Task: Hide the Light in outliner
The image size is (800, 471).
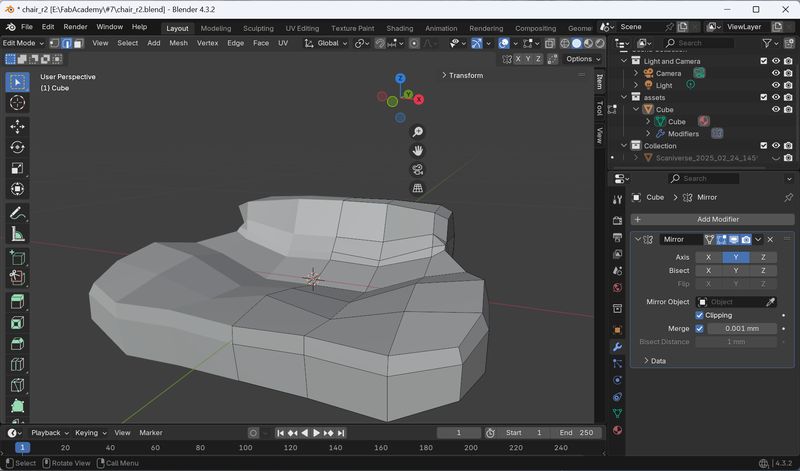Action: click(776, 85)
